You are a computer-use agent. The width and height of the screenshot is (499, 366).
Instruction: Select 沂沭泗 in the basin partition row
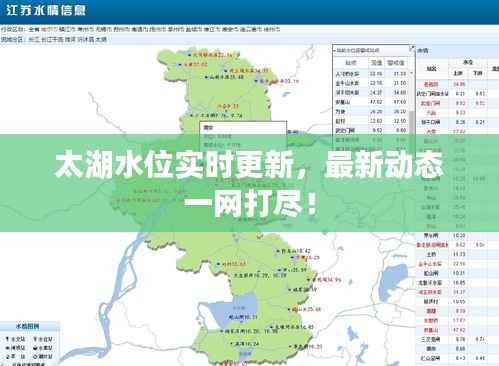pyautogui.click(x=86, y=39)
